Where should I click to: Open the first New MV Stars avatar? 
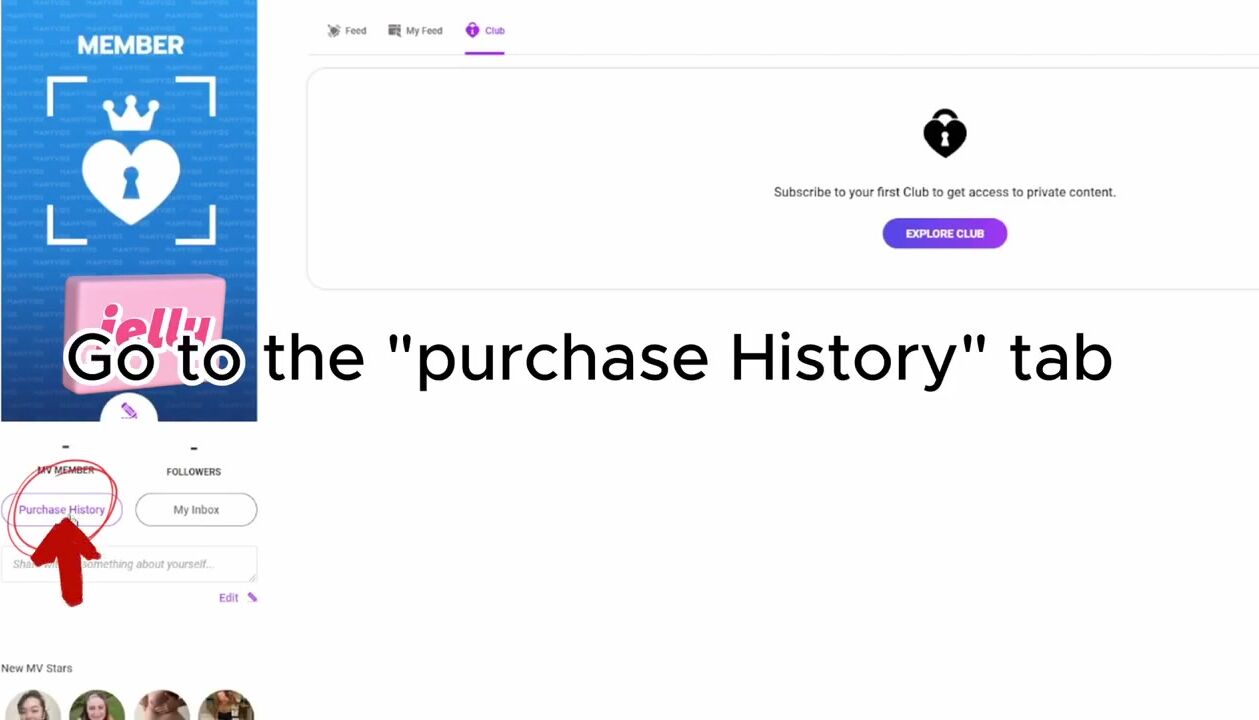(32, 706)
